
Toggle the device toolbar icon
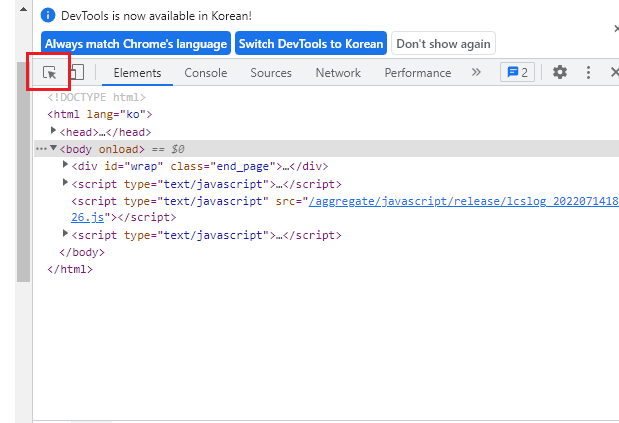click(x=77, y=73)
